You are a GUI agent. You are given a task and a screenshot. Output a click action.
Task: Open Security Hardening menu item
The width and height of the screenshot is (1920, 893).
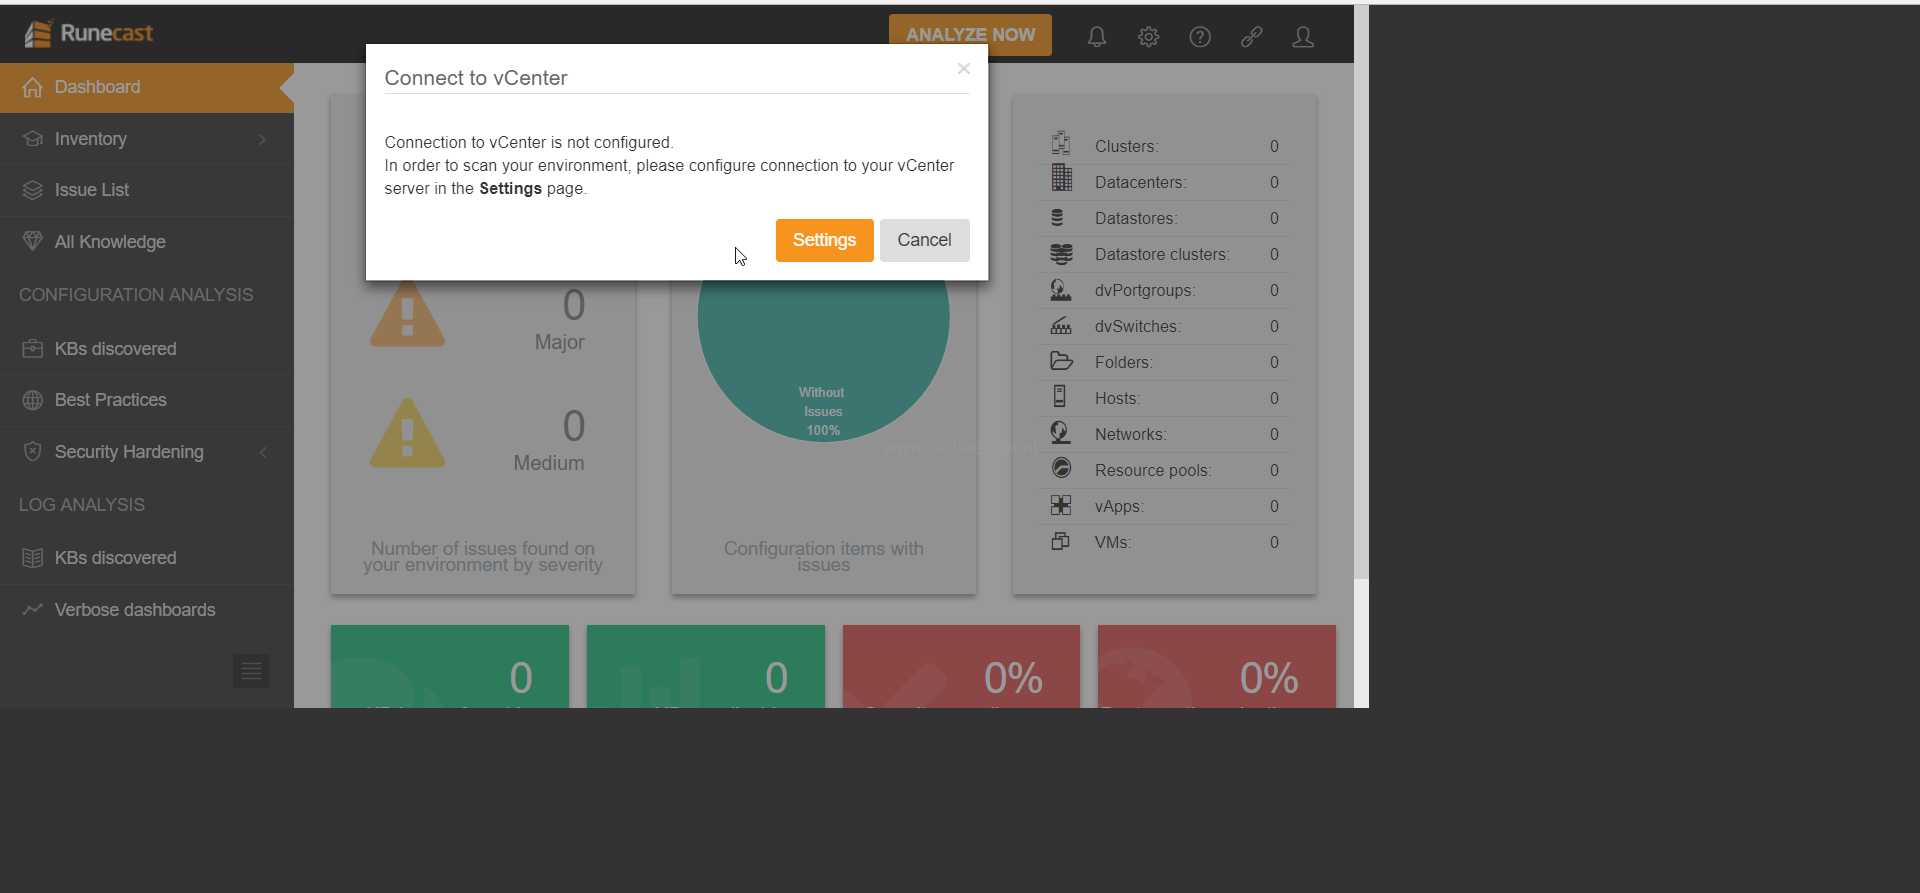147,452
